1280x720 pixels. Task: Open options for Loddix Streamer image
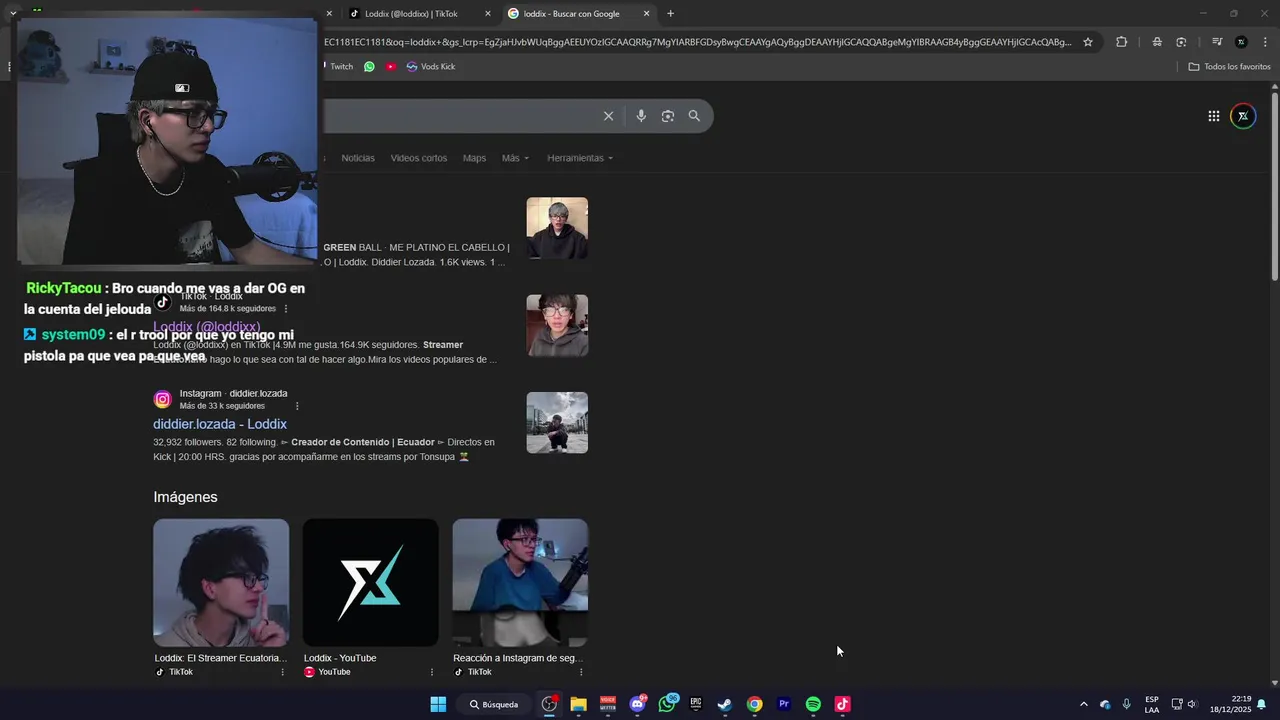point(282,672)
